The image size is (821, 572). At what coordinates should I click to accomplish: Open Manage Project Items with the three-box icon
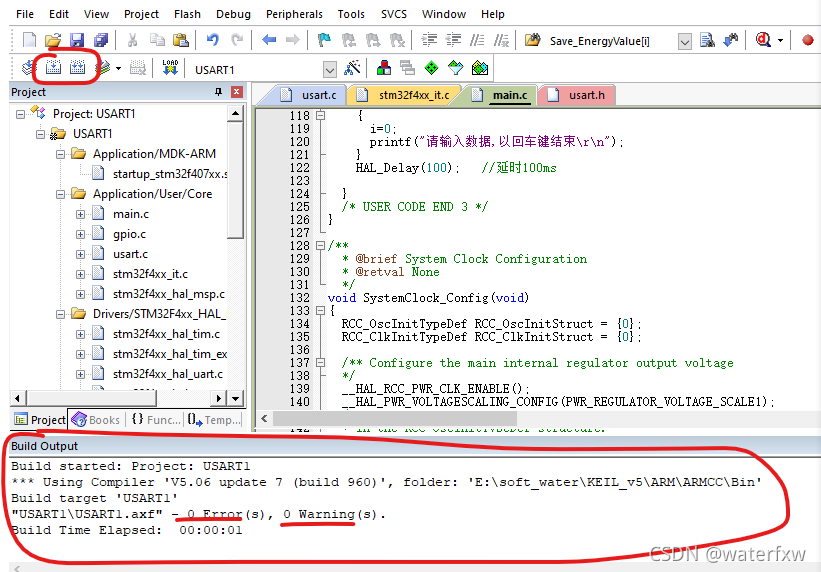[x=384, y=68]
